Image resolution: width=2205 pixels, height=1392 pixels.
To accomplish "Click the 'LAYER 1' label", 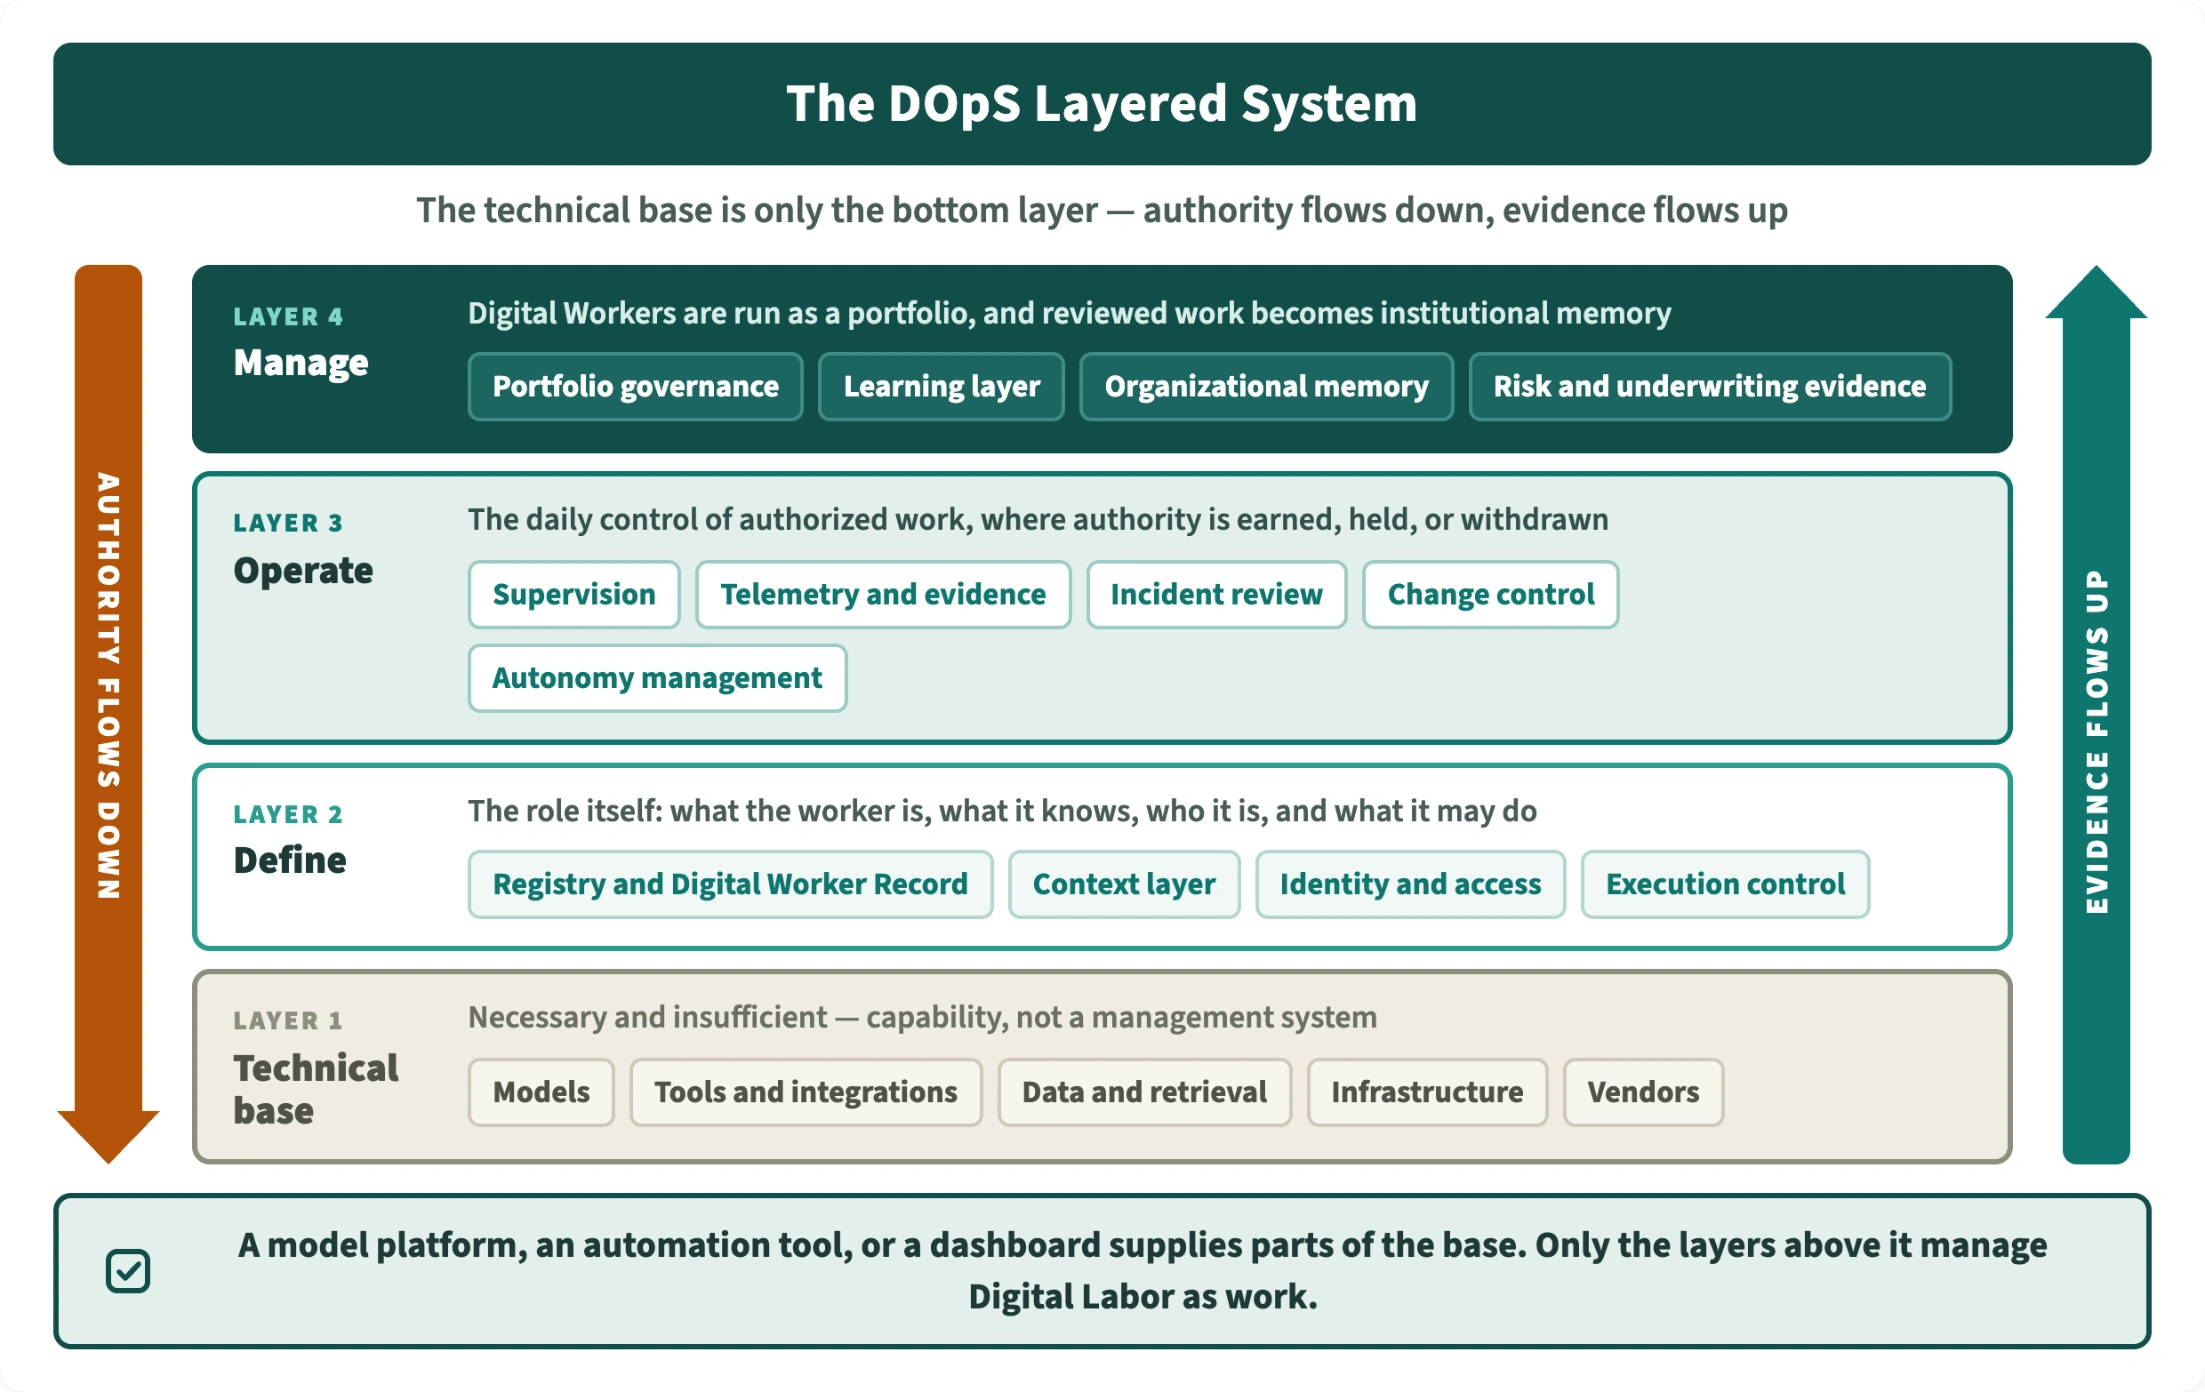I will pos(288,1021).
